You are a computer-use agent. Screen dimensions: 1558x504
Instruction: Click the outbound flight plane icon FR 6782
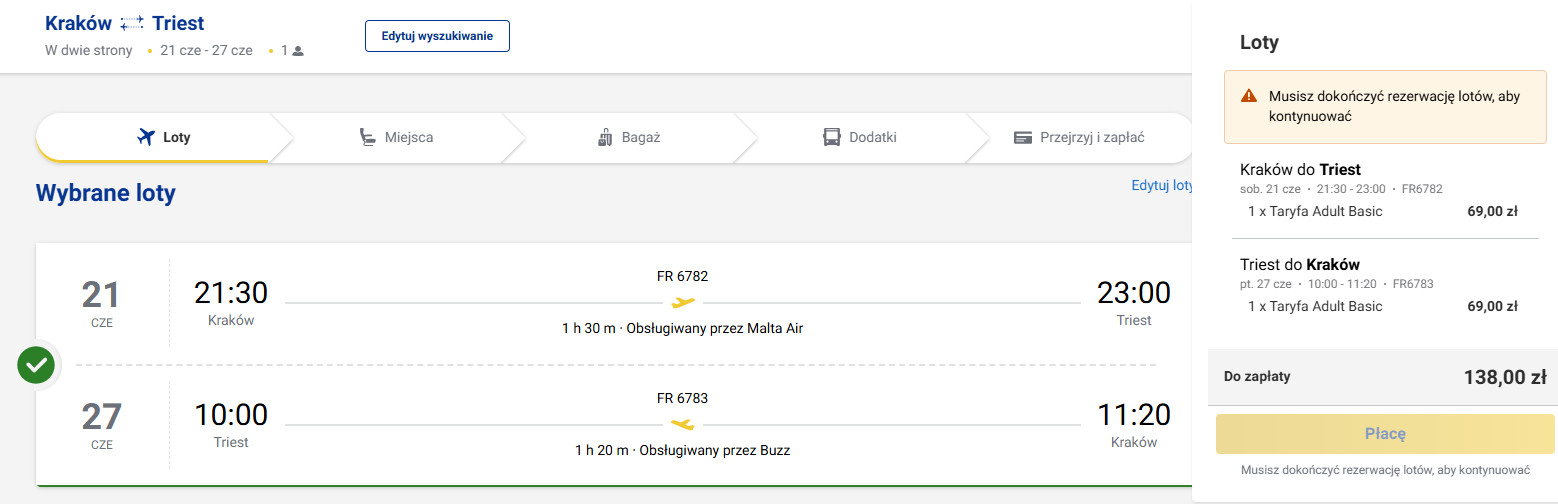(x=683, y=302)
